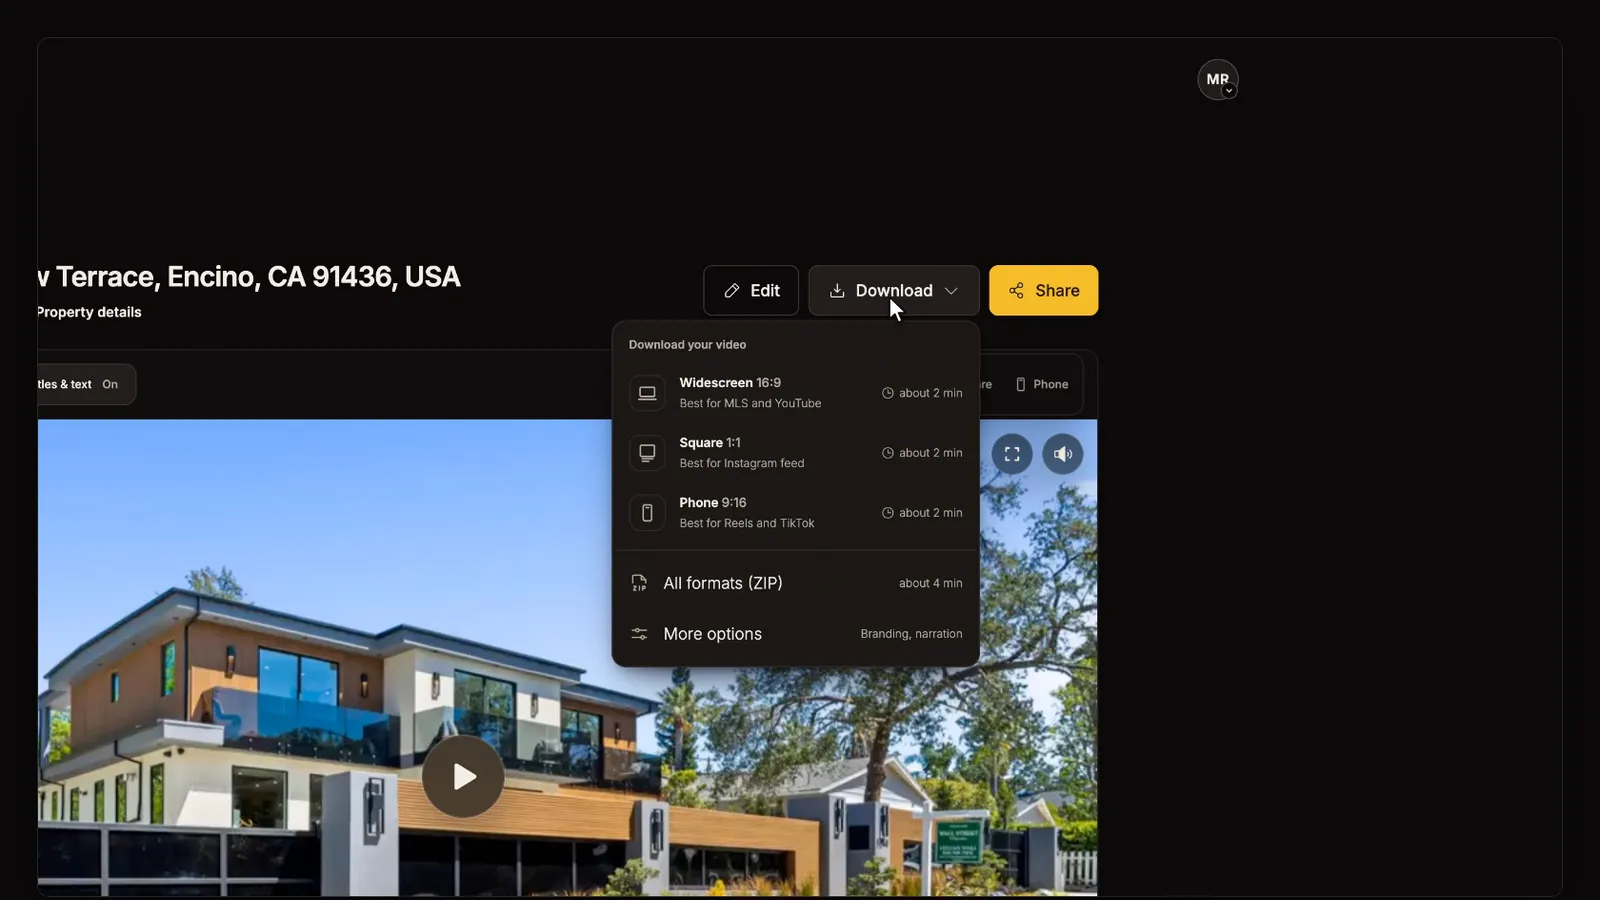Screen dimensions: 1600x900
Task: Open Property details link
Action: [89, 312]
